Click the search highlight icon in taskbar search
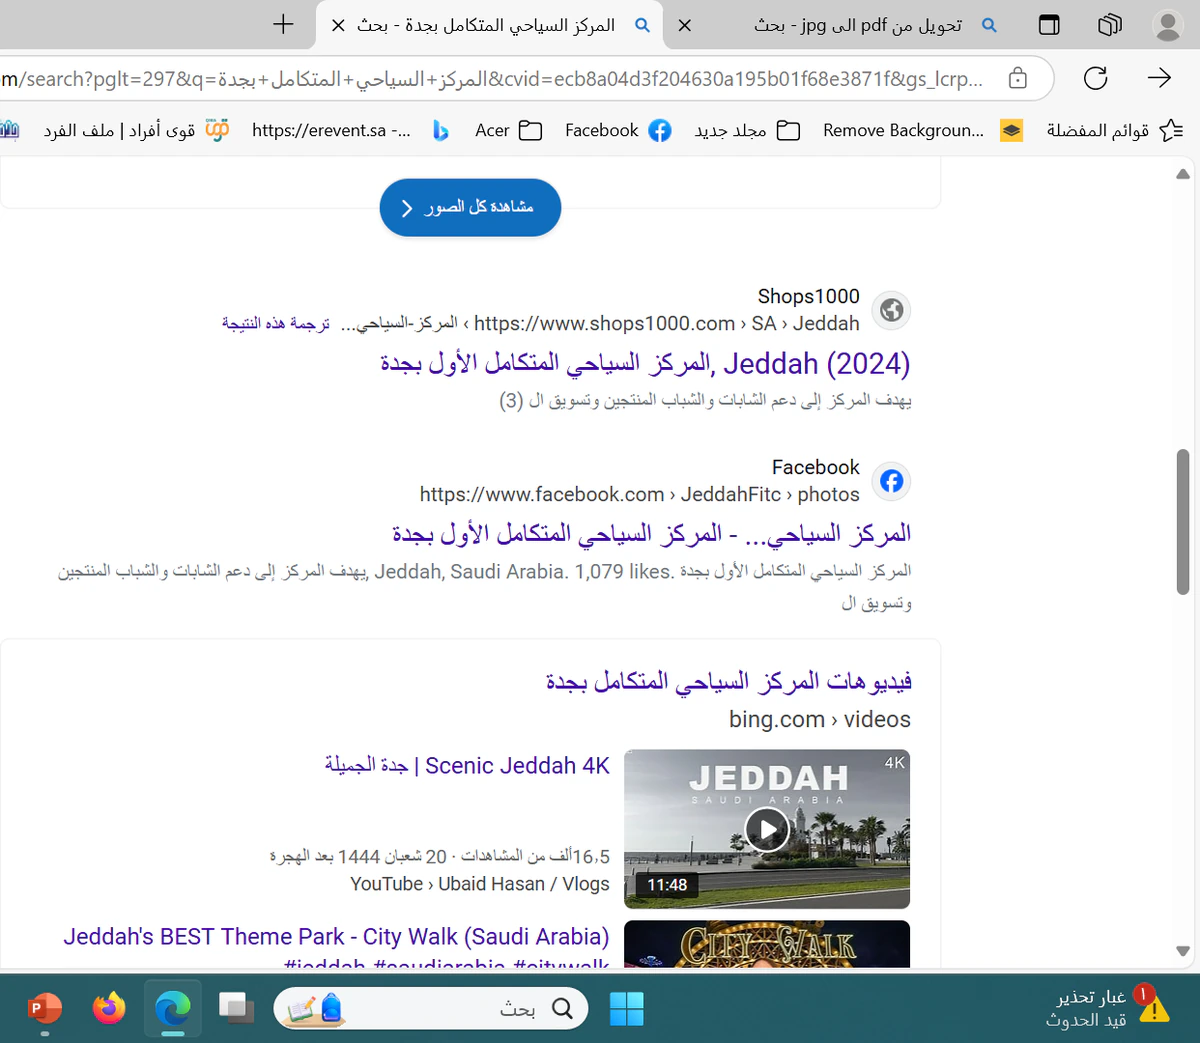Screen dimensions: 1200x1043 313,1008
